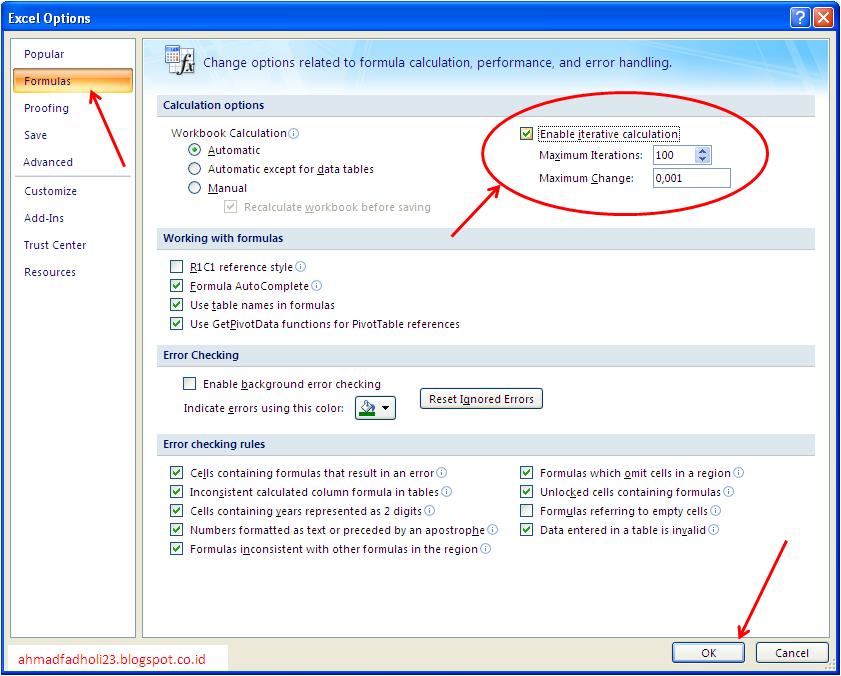Screen dimensions: 841x676
Task: Select the Manual calculation radio button
Action: pyautogui.click(x=195, y=187)
